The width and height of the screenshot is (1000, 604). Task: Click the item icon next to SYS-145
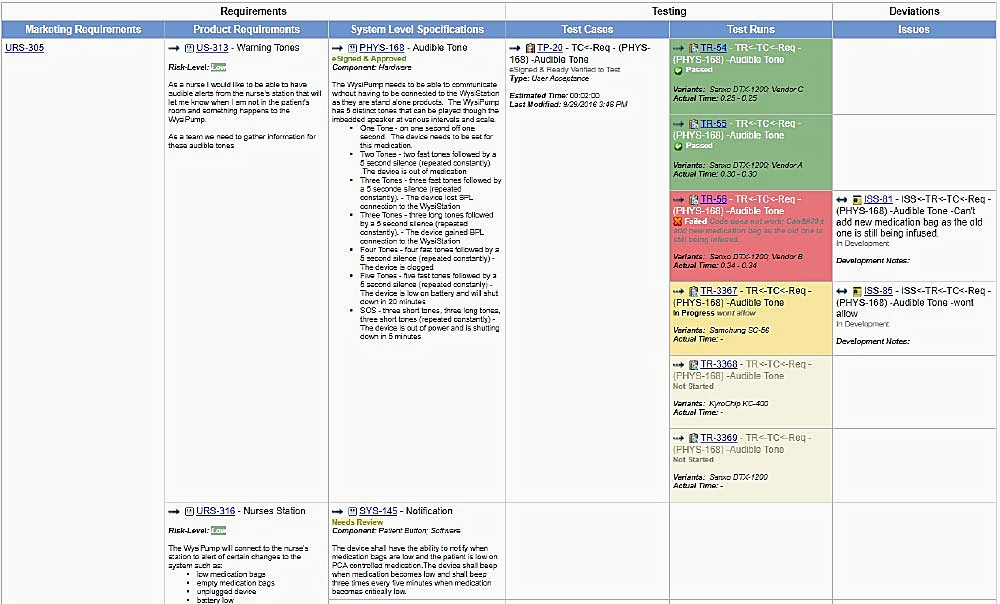(x=351, y=511)
